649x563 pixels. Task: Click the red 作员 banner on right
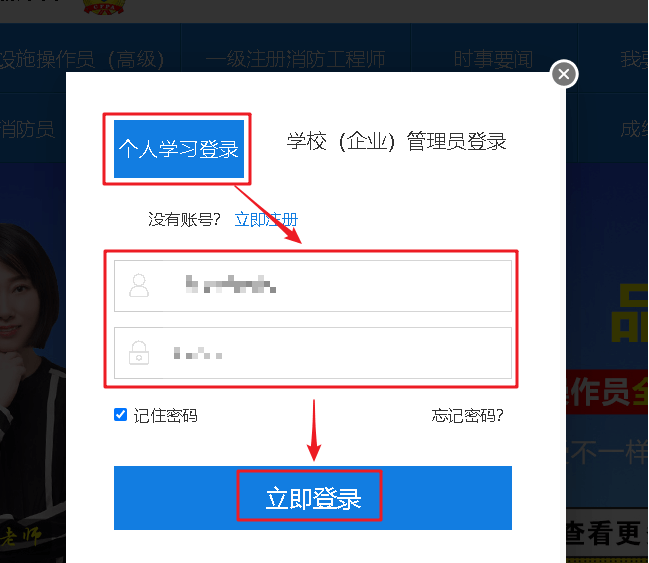[606, 392]
